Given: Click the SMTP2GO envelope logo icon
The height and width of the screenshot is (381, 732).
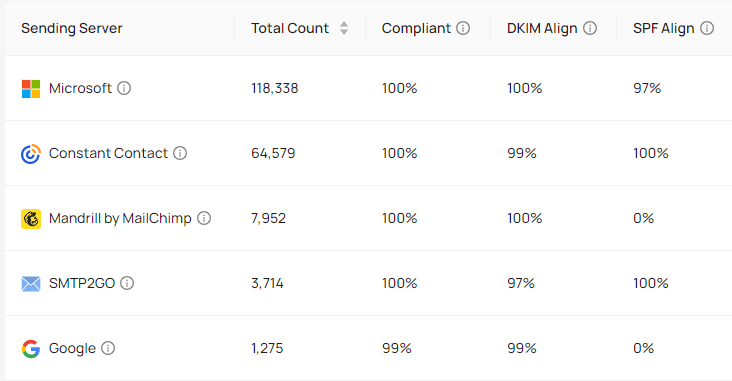Looking at the screenshot, I should [x=31, y=283].
